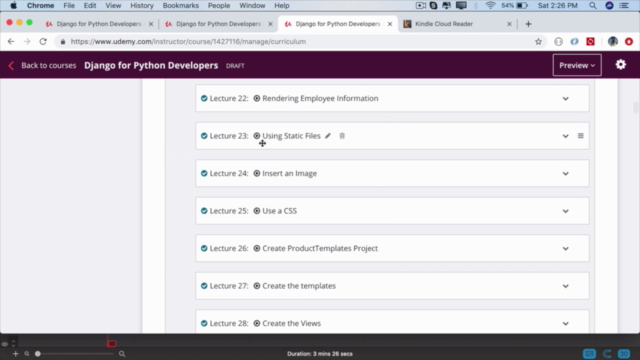Click the red extension icon in toolbar
This screenshot has width=640, height=360.
[590, 42]
